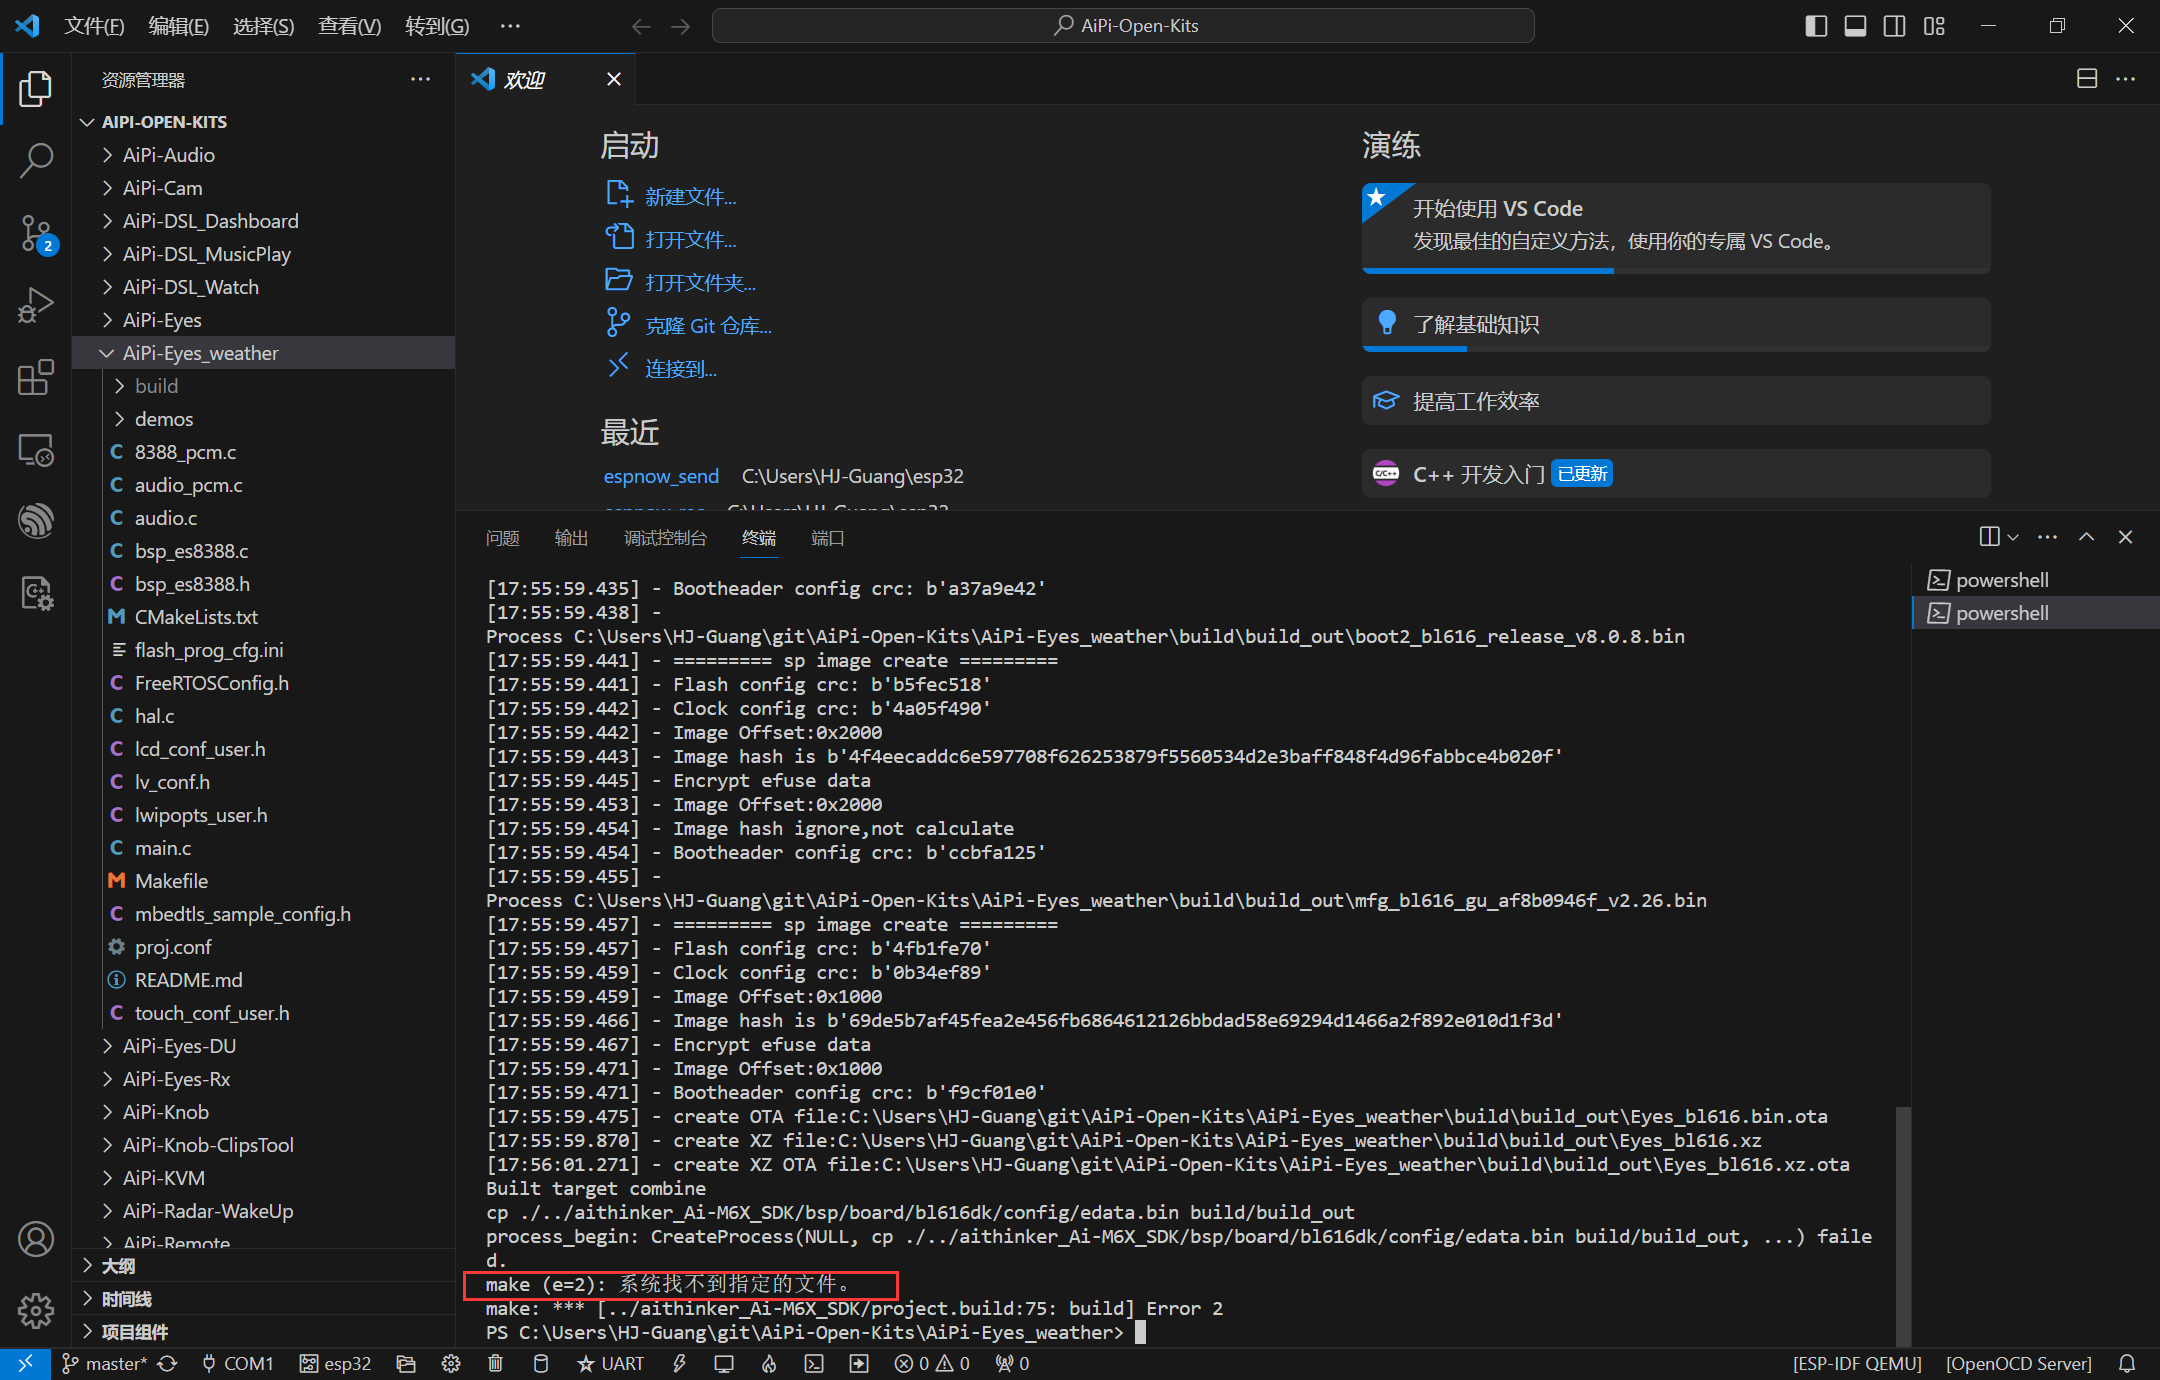
Task: Click the monitor device icon in status bar
Action: coord(724,1363)
